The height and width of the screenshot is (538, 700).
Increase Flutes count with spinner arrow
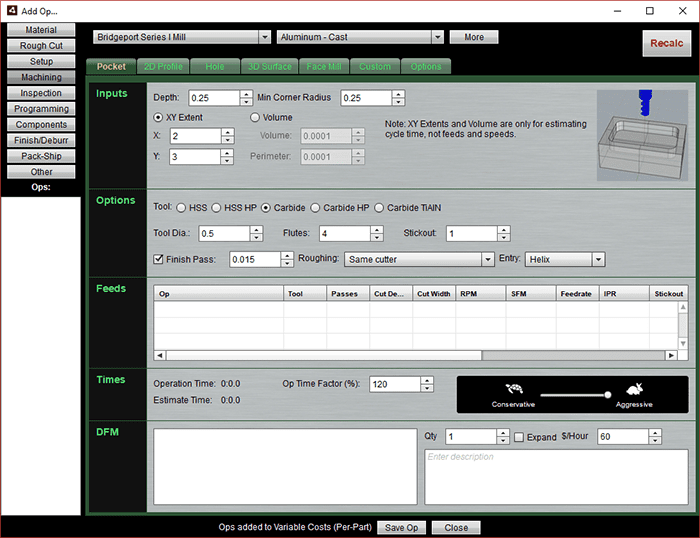[x=376, y=229]
